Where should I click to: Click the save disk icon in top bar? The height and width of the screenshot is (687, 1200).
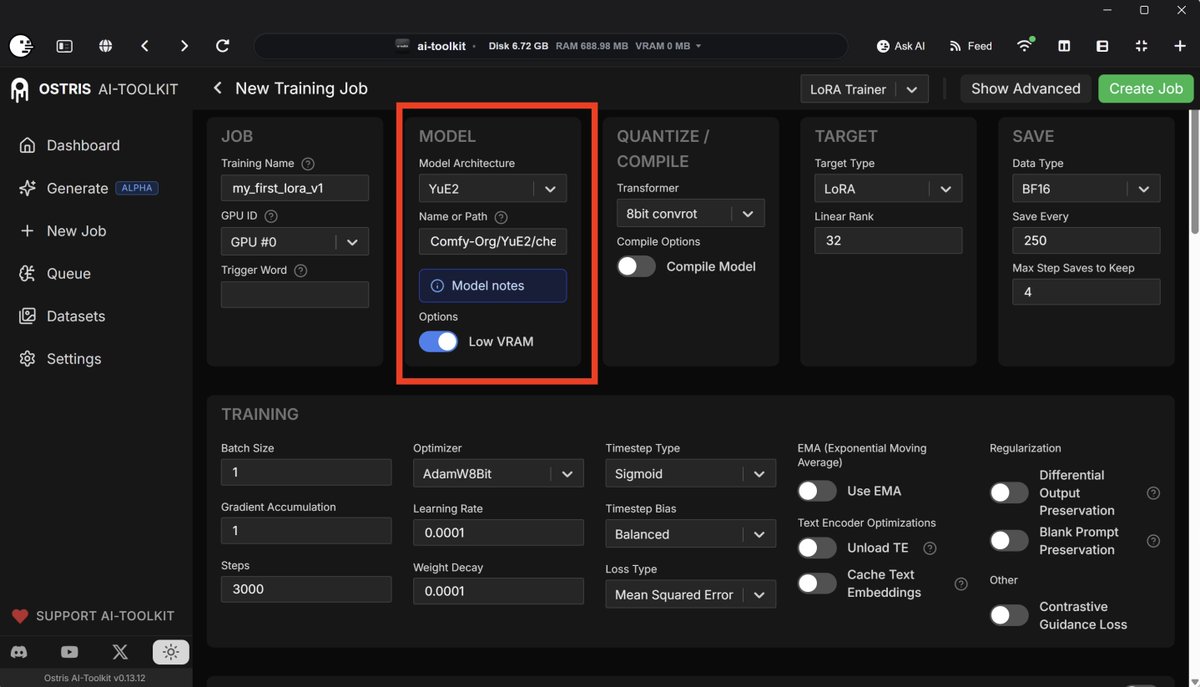[1102, 46]
